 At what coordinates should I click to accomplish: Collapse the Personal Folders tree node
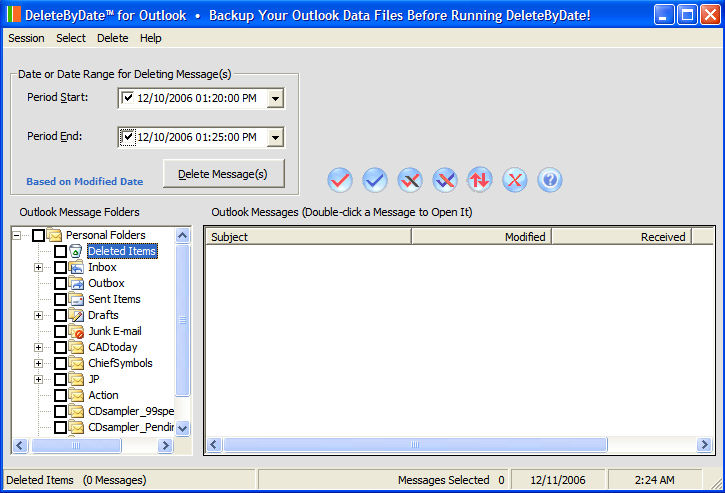(17, 235)
